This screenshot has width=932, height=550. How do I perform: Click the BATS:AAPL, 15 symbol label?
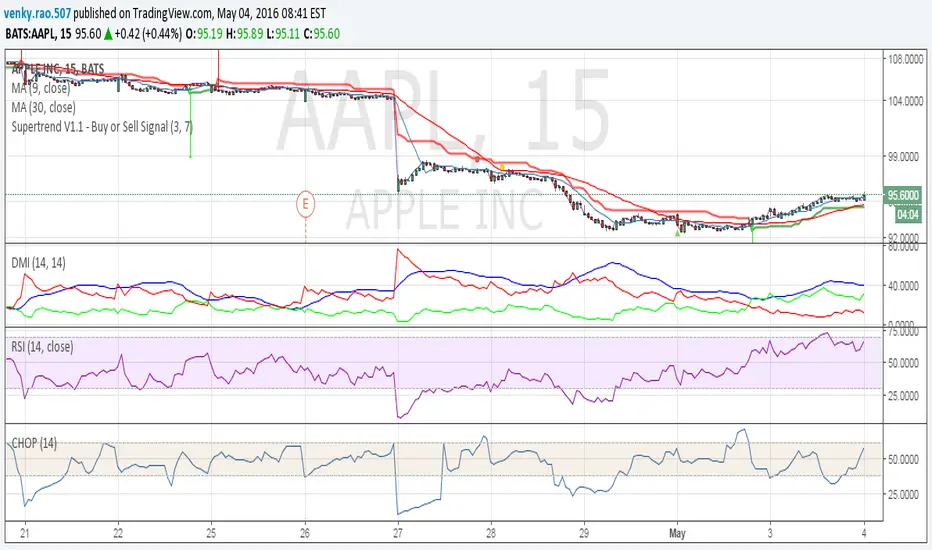click(38, 34)
